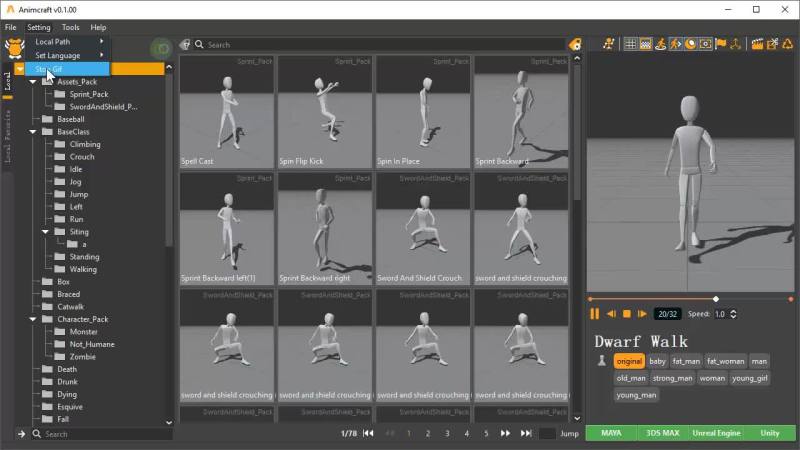Click the tag filter icon beside search
800x450 pixels.
pos(185,44)
